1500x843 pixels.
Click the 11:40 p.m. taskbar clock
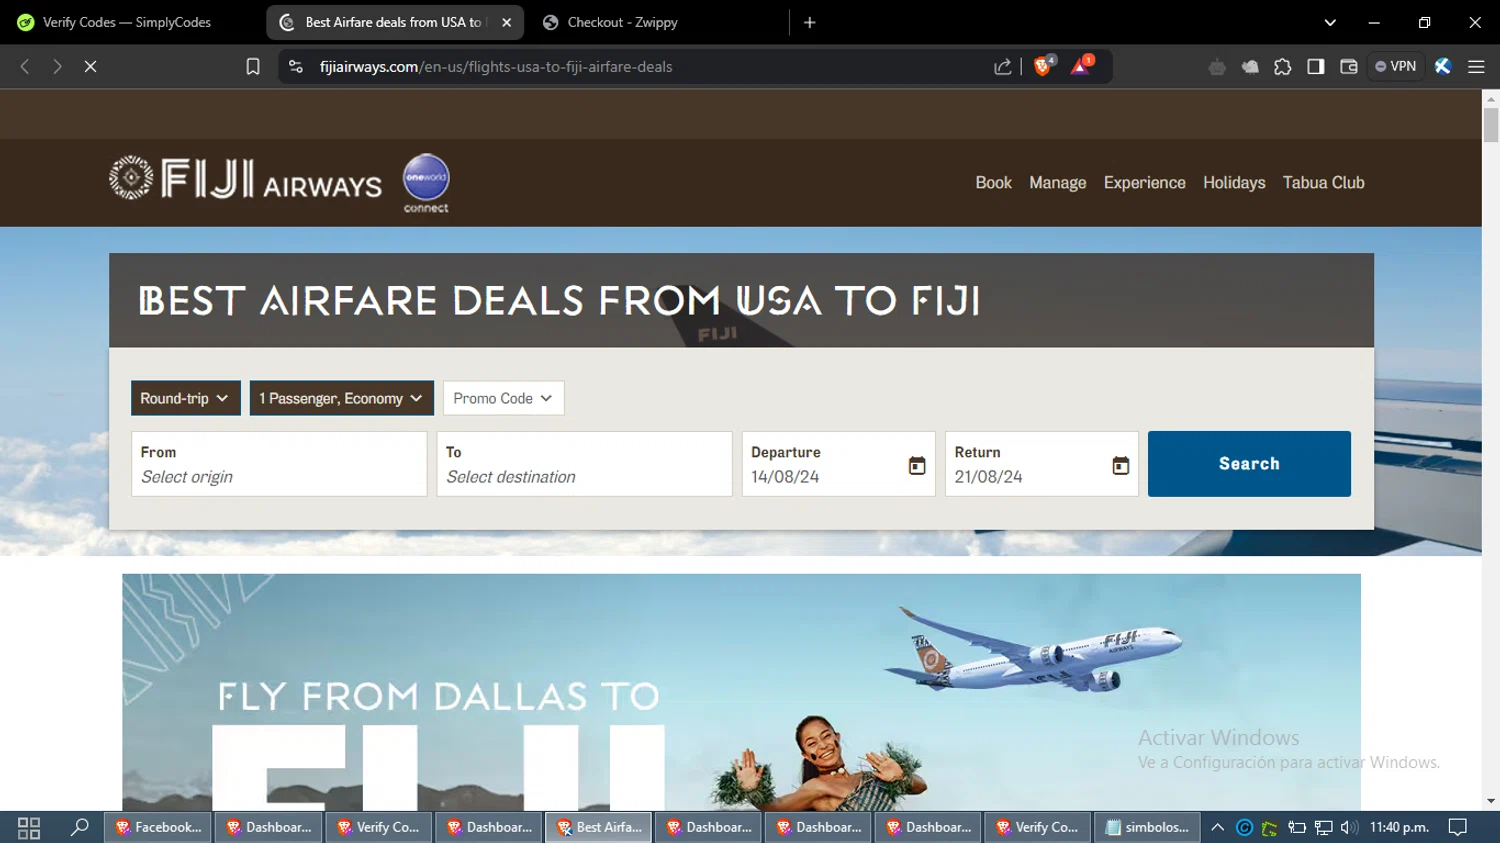coord(1399,827)
